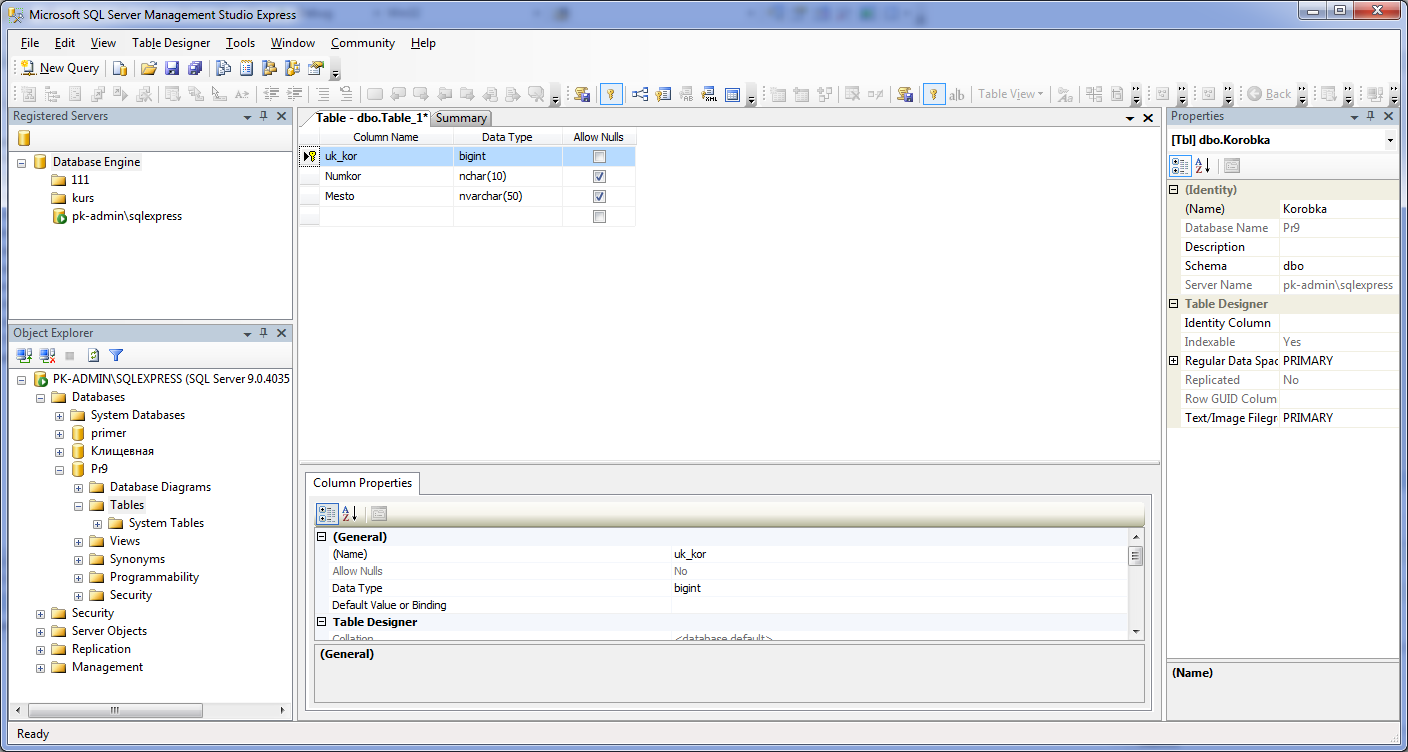The width and height of the screenshot is (1408, 752).
Task: Expand the Клищевная database node
Action: point(59,451)
